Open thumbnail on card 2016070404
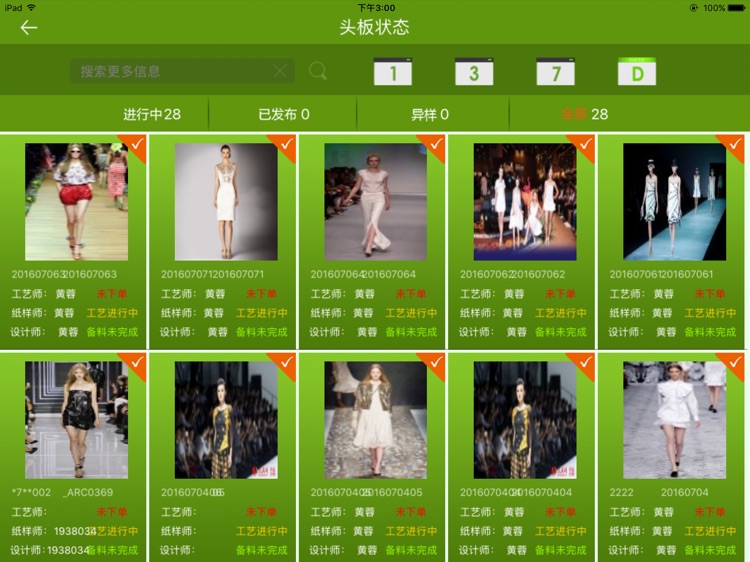 pos(525,420)
